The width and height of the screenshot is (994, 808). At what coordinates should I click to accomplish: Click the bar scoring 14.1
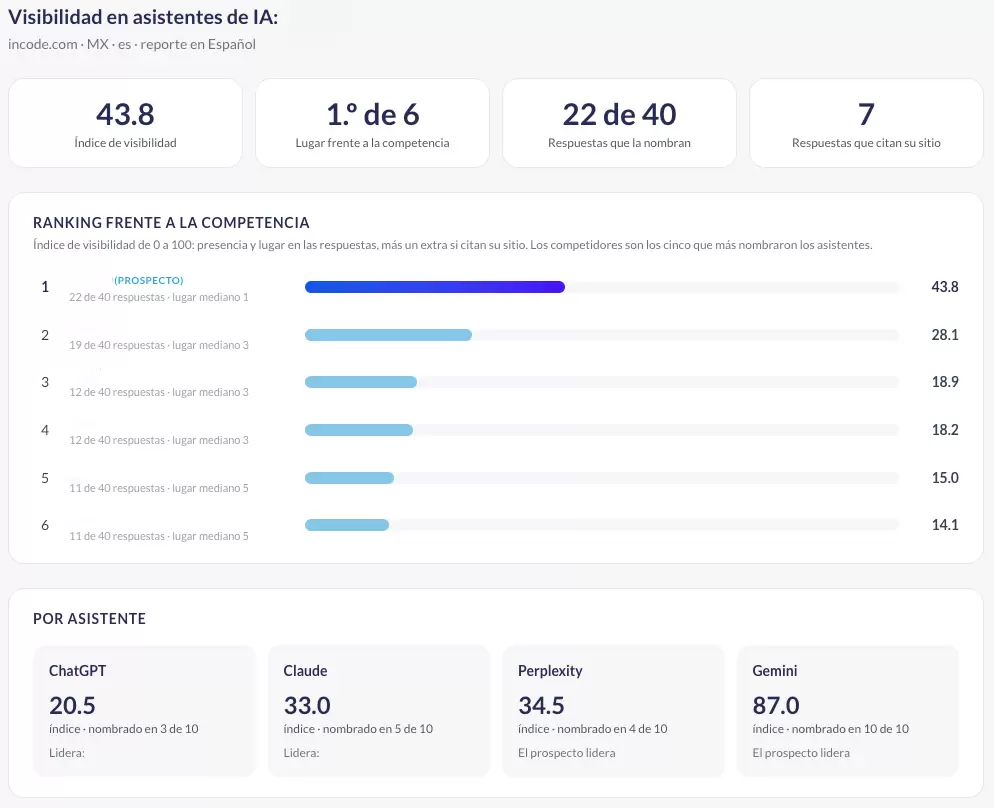pos(347,525)
